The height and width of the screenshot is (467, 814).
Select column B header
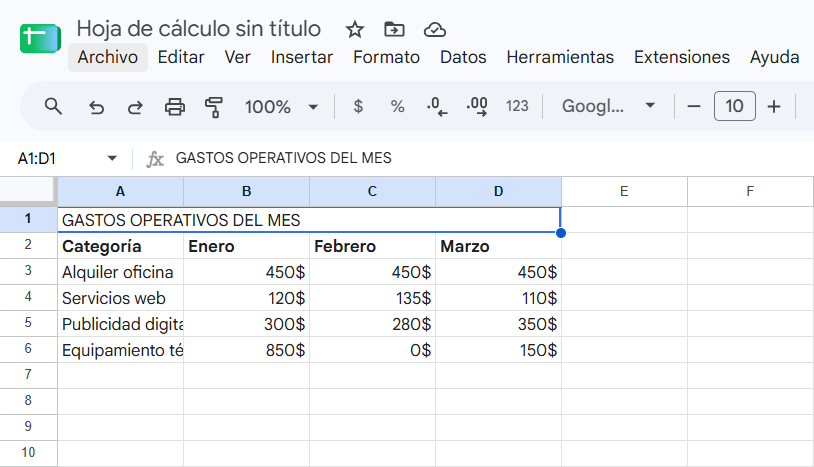247,191
